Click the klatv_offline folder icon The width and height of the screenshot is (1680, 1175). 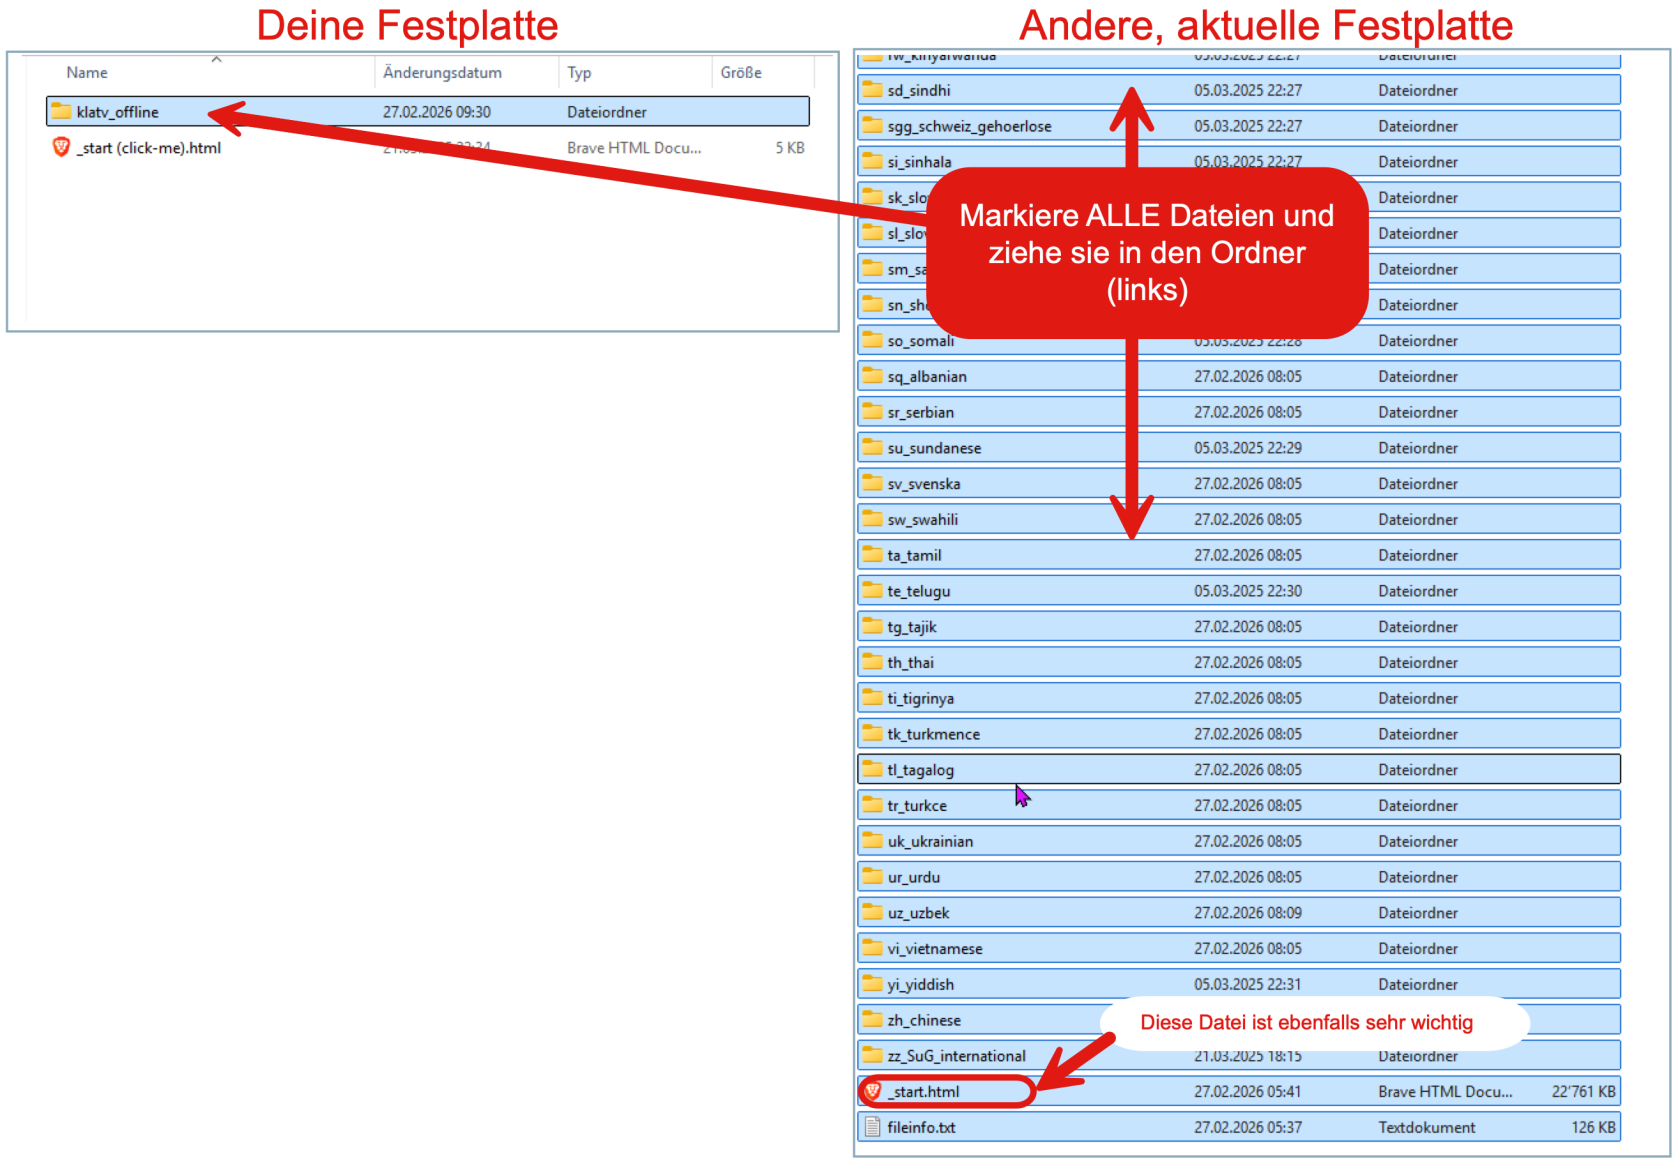pyautogui.click(x=61, y=111)
